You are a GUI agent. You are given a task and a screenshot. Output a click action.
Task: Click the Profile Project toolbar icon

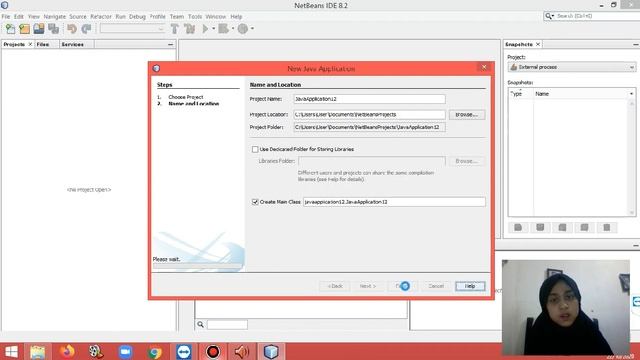(243, 29)
